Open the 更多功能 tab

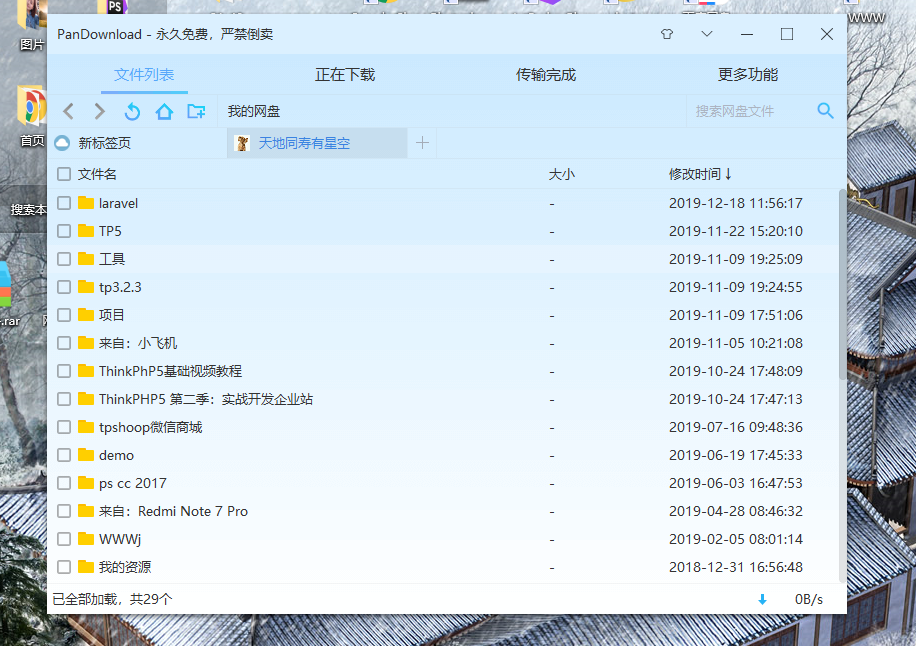[x=747, y=75]
